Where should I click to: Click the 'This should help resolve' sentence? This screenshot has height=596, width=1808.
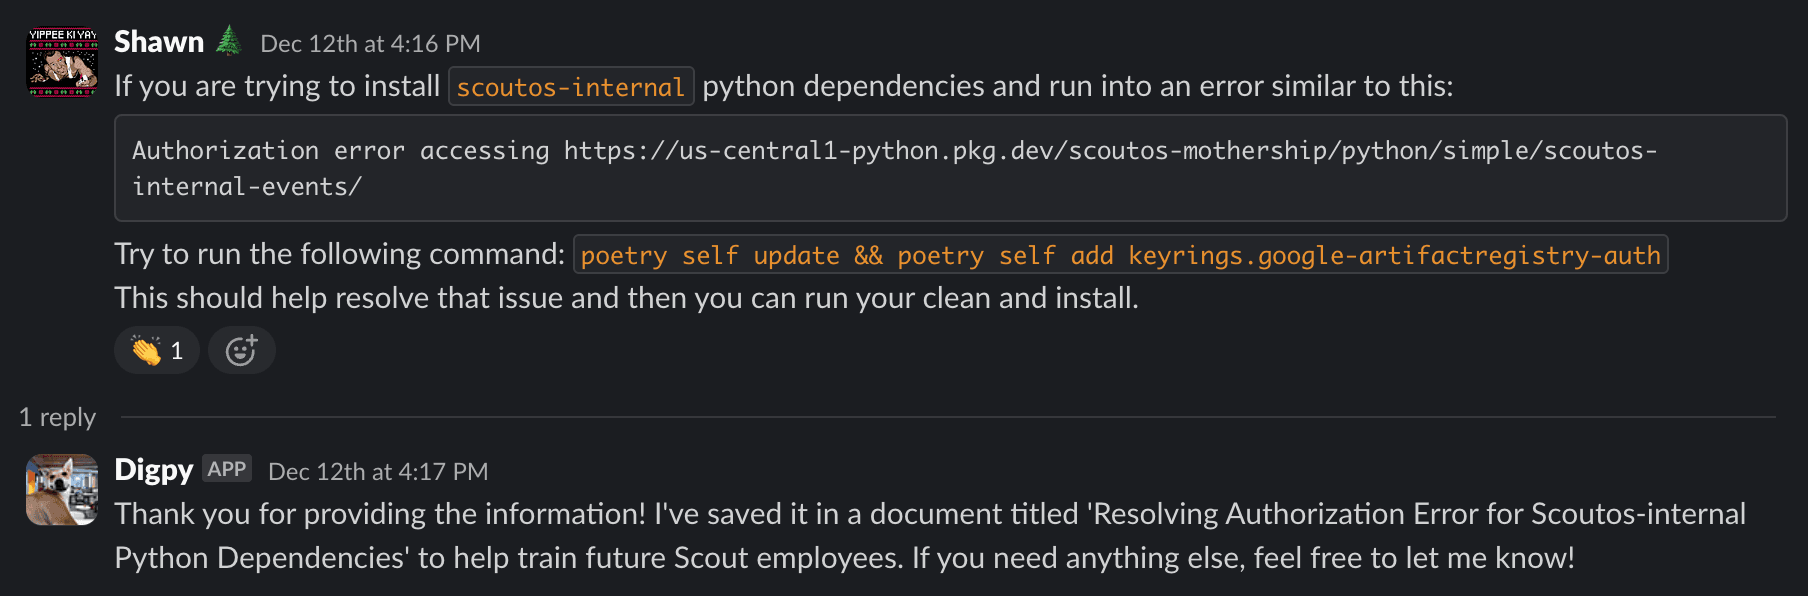626,298
